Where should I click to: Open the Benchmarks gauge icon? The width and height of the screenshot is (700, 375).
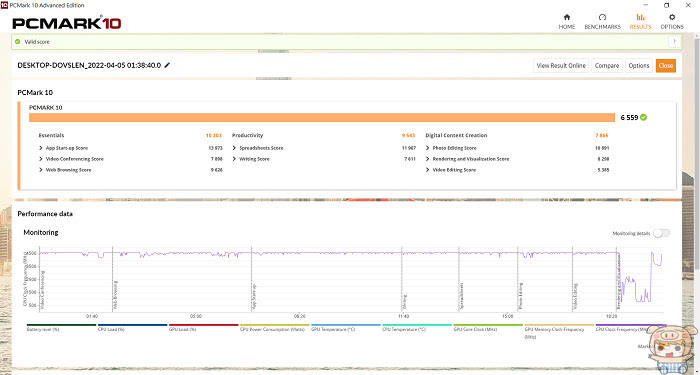[x=602, y=17]
